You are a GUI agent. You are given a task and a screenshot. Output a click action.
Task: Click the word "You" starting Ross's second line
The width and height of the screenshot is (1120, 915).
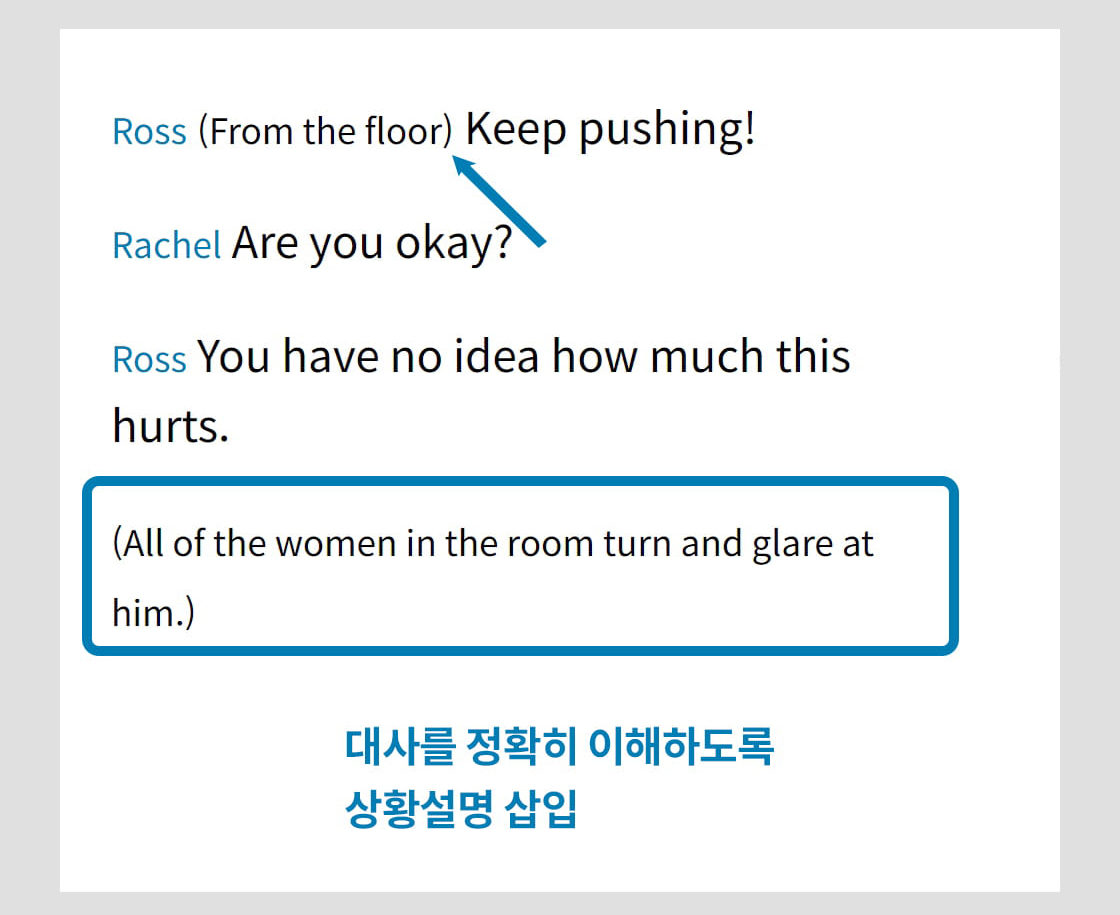[x=234, y=356]
